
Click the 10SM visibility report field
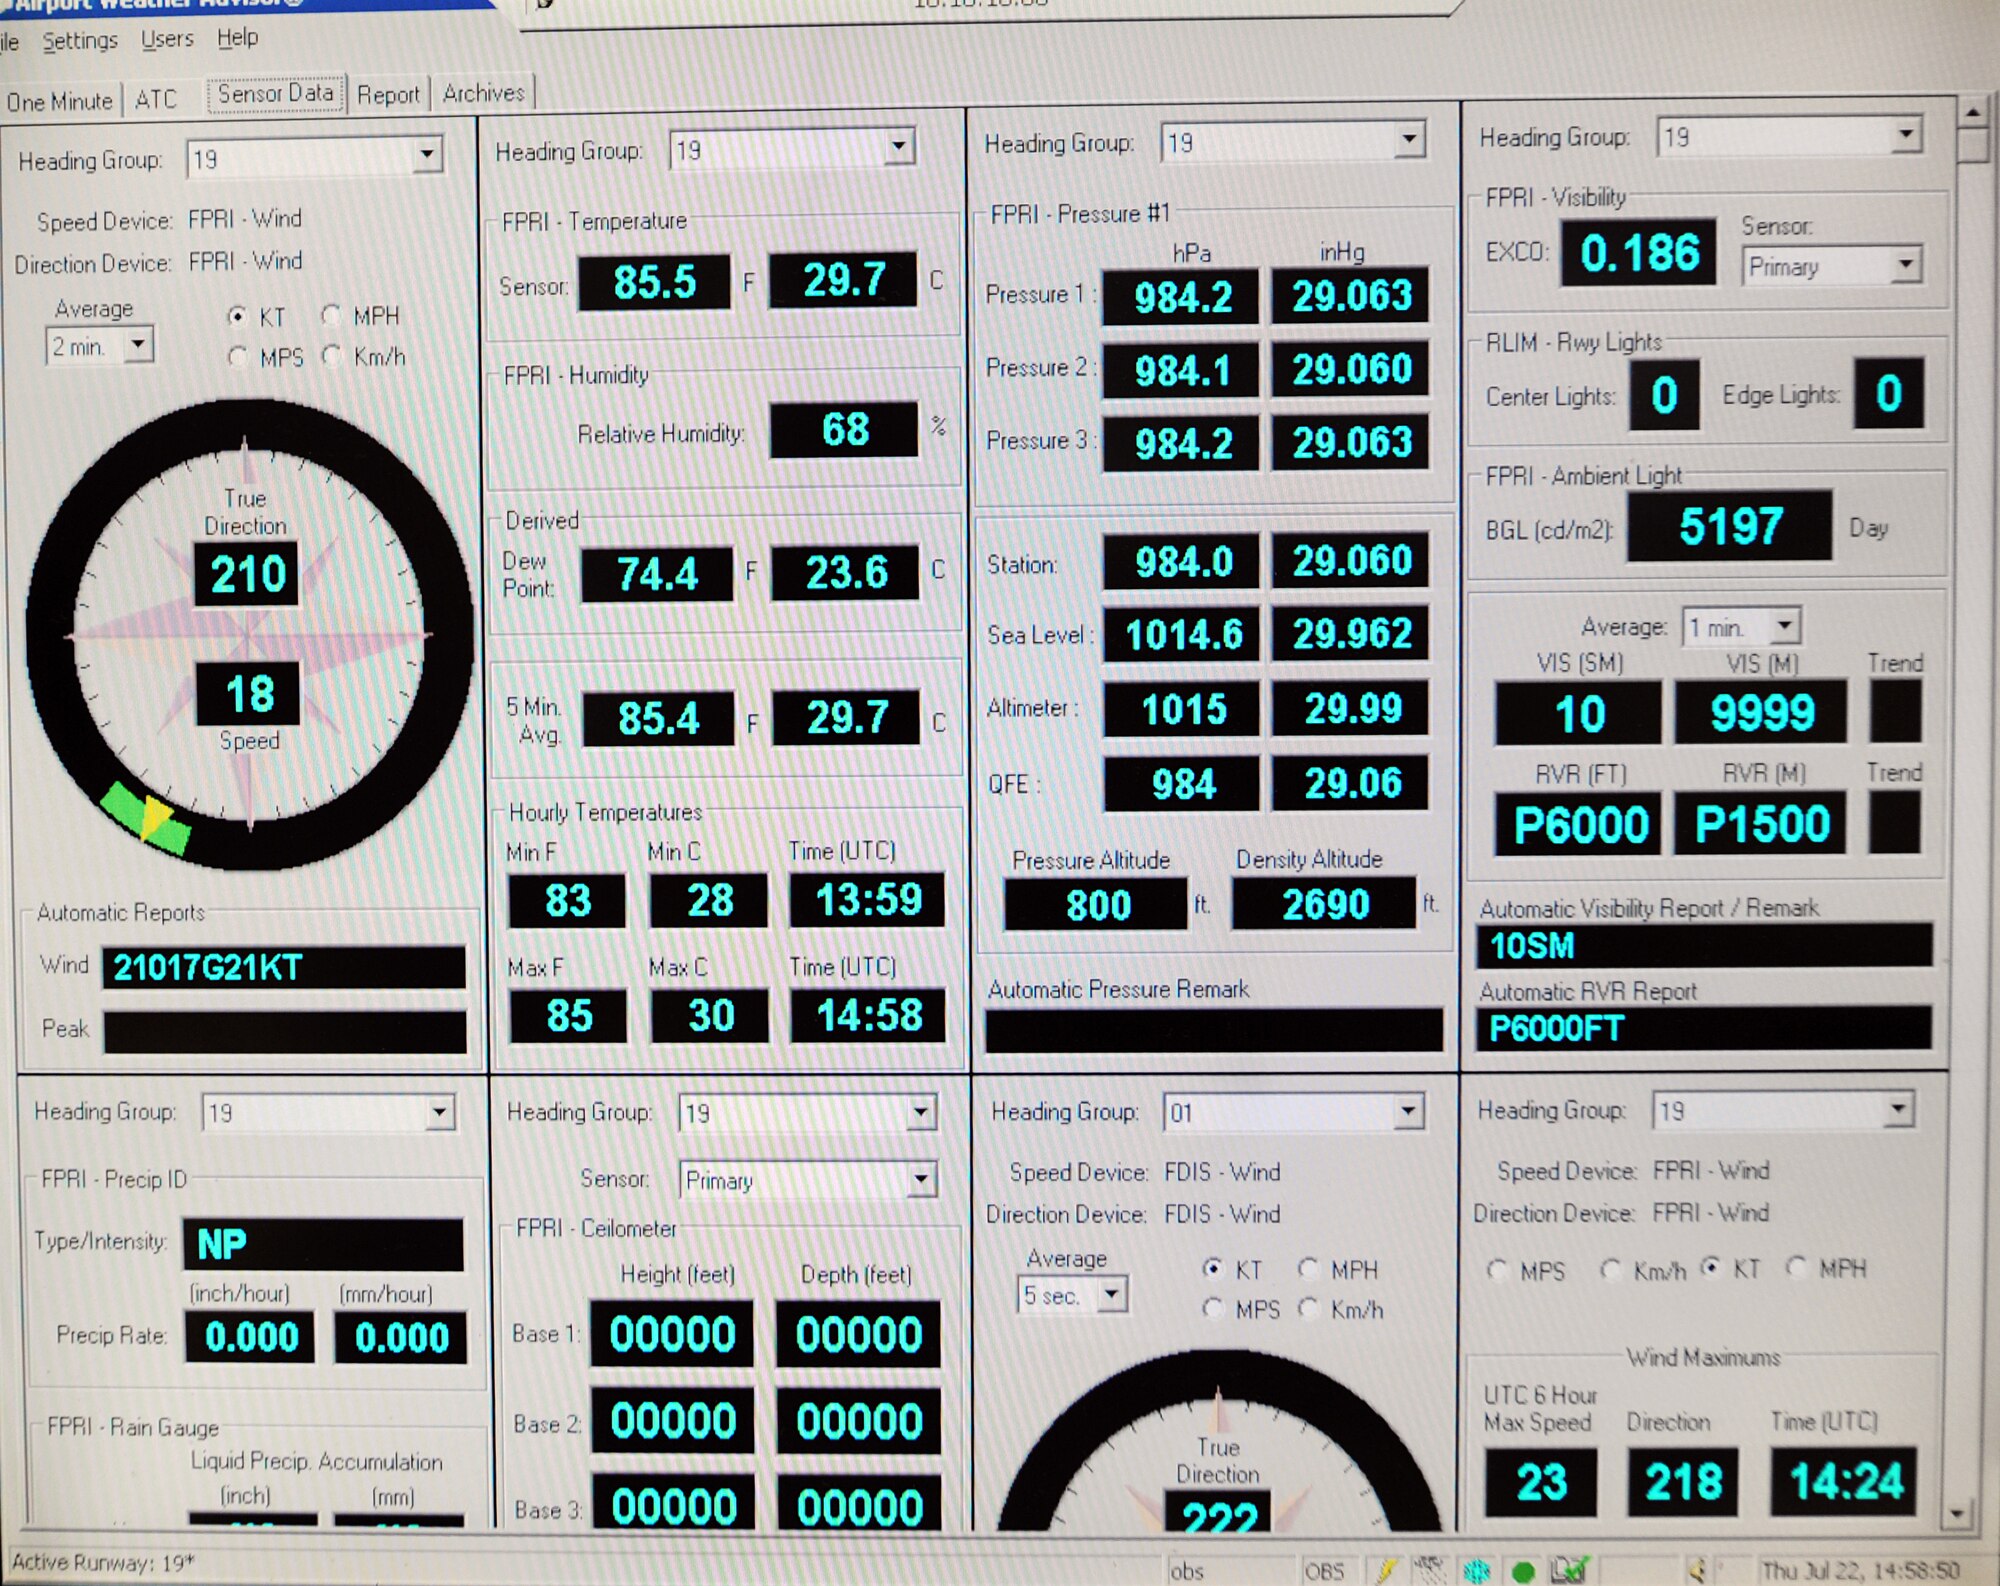[x=1704, y=945]
